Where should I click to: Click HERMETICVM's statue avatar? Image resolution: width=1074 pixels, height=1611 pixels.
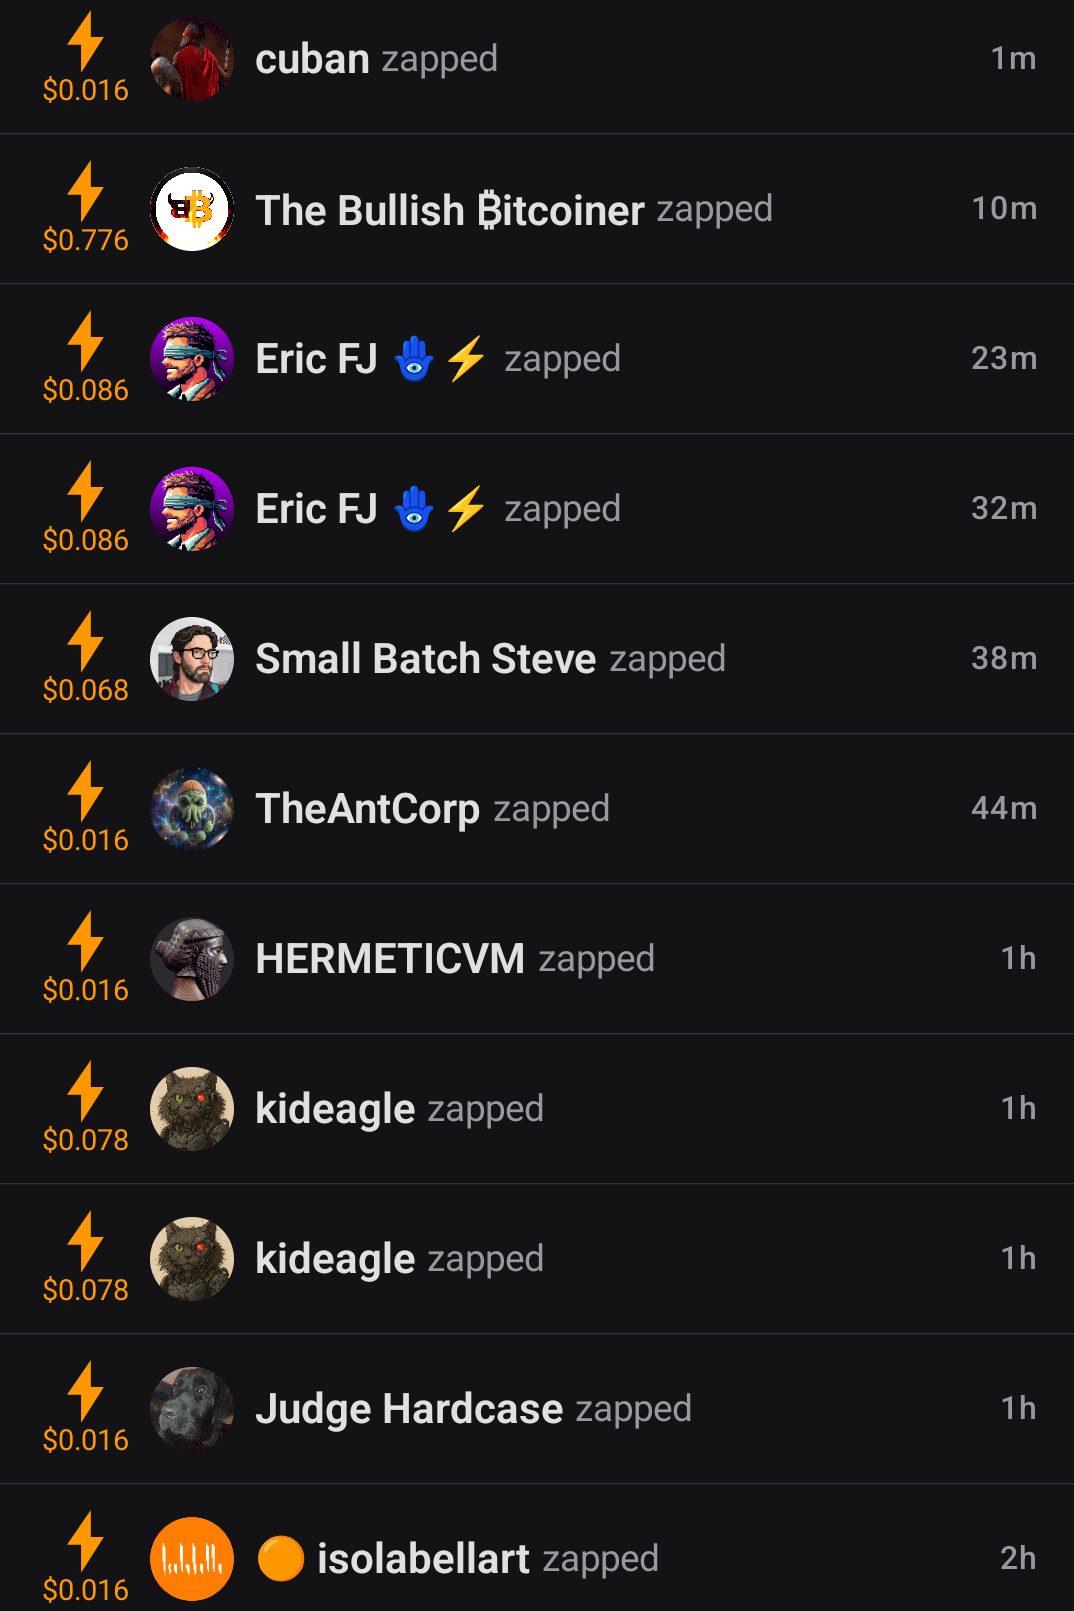point(191,959)
